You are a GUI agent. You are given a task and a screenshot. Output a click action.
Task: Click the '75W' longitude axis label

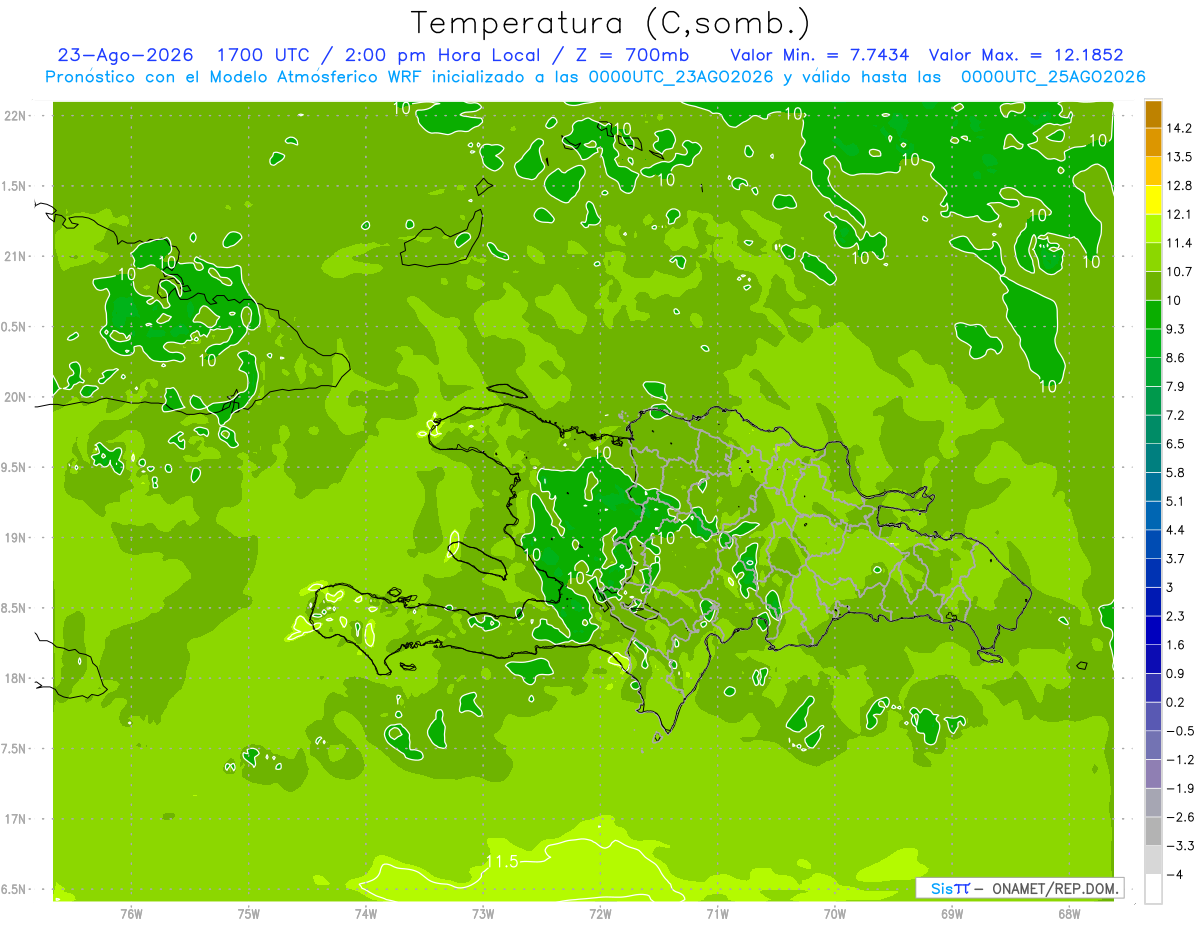[248, 914]
